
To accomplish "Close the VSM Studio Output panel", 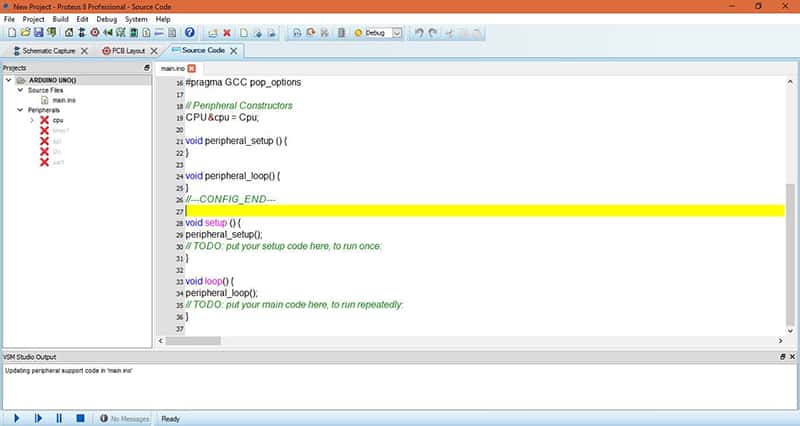I will coord(792,357).
